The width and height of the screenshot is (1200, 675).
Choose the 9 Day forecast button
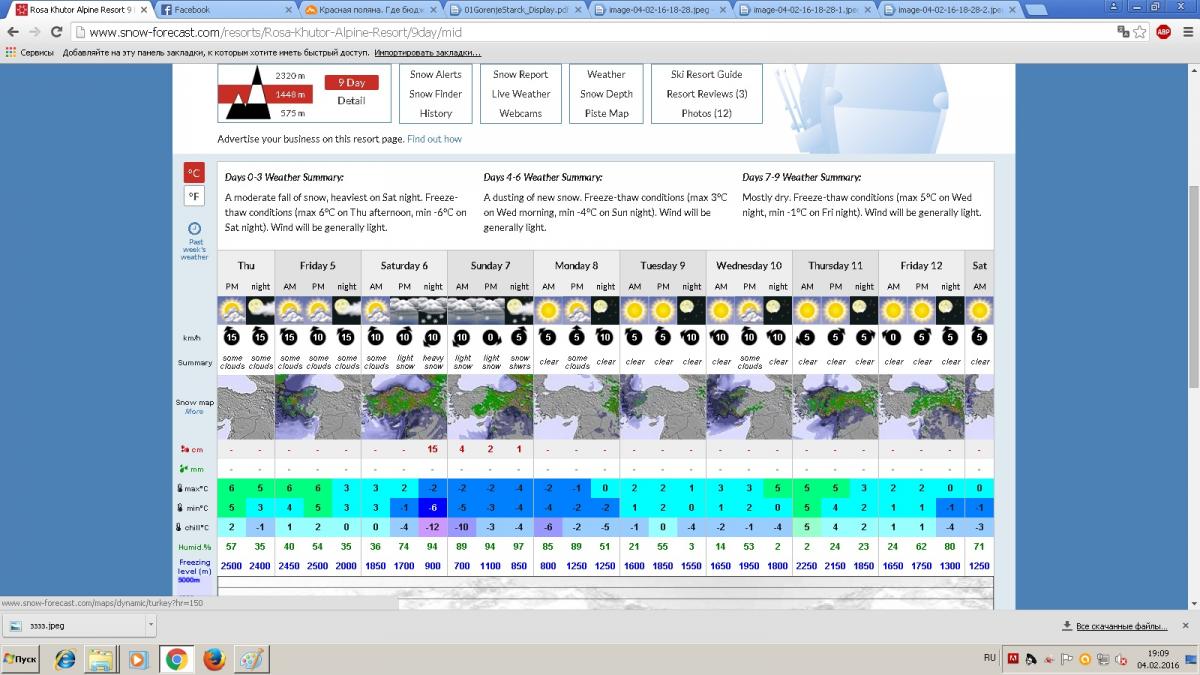351,83
